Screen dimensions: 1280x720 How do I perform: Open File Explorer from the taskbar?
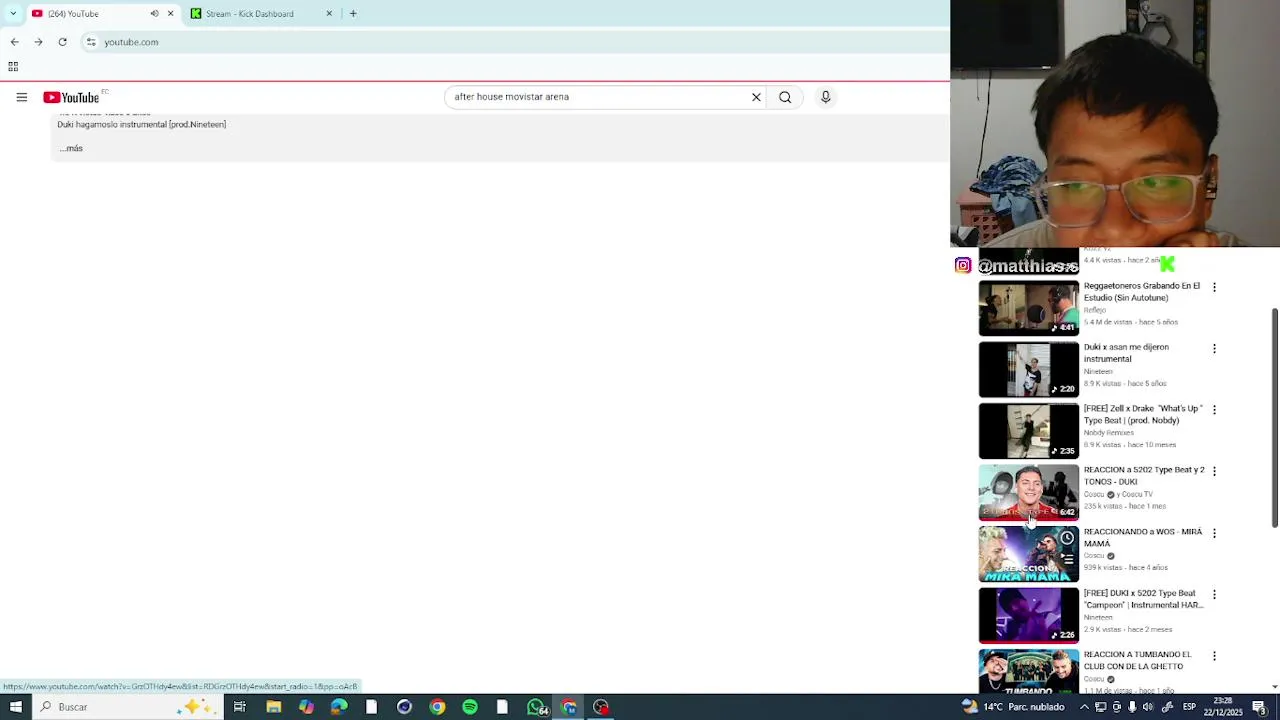pyautogui.click(x=273, y=707)
